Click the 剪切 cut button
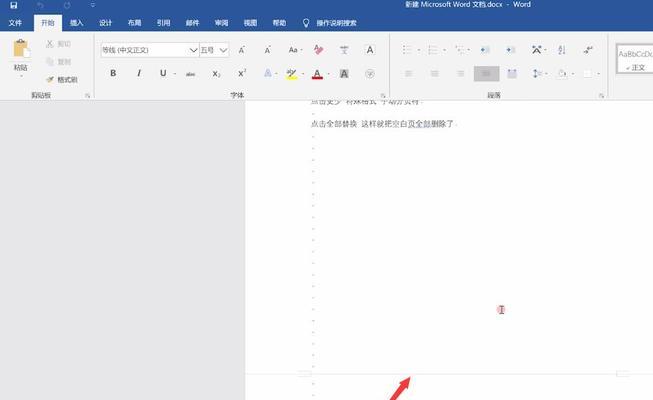This screenshot has height=400, width=653. click(x=58, y=44)
